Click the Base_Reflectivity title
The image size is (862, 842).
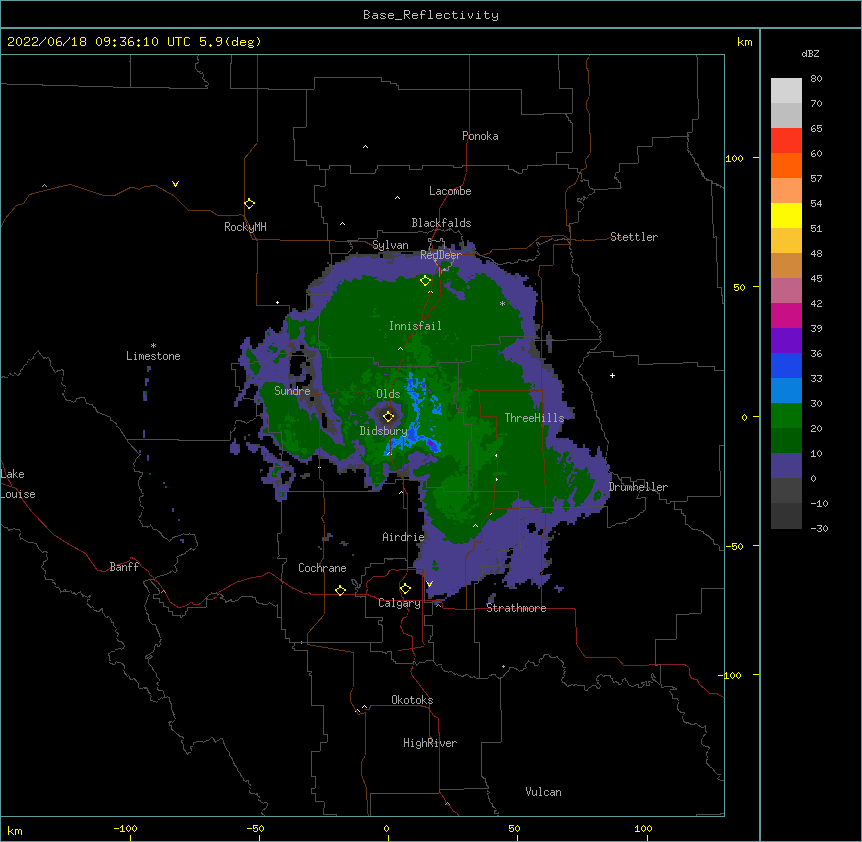click(431, 15)
